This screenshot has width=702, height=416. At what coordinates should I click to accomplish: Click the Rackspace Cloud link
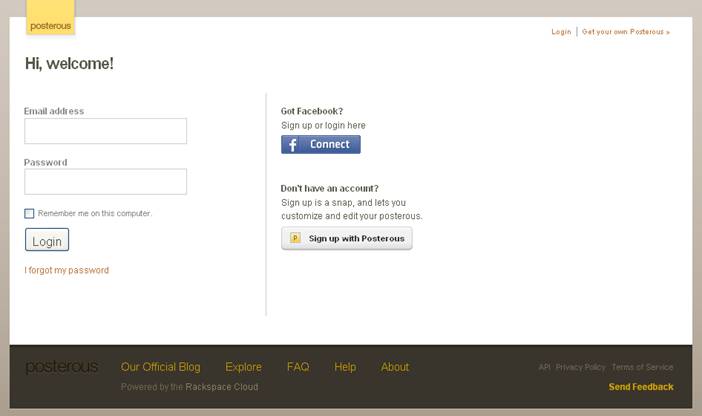point(222,387)
